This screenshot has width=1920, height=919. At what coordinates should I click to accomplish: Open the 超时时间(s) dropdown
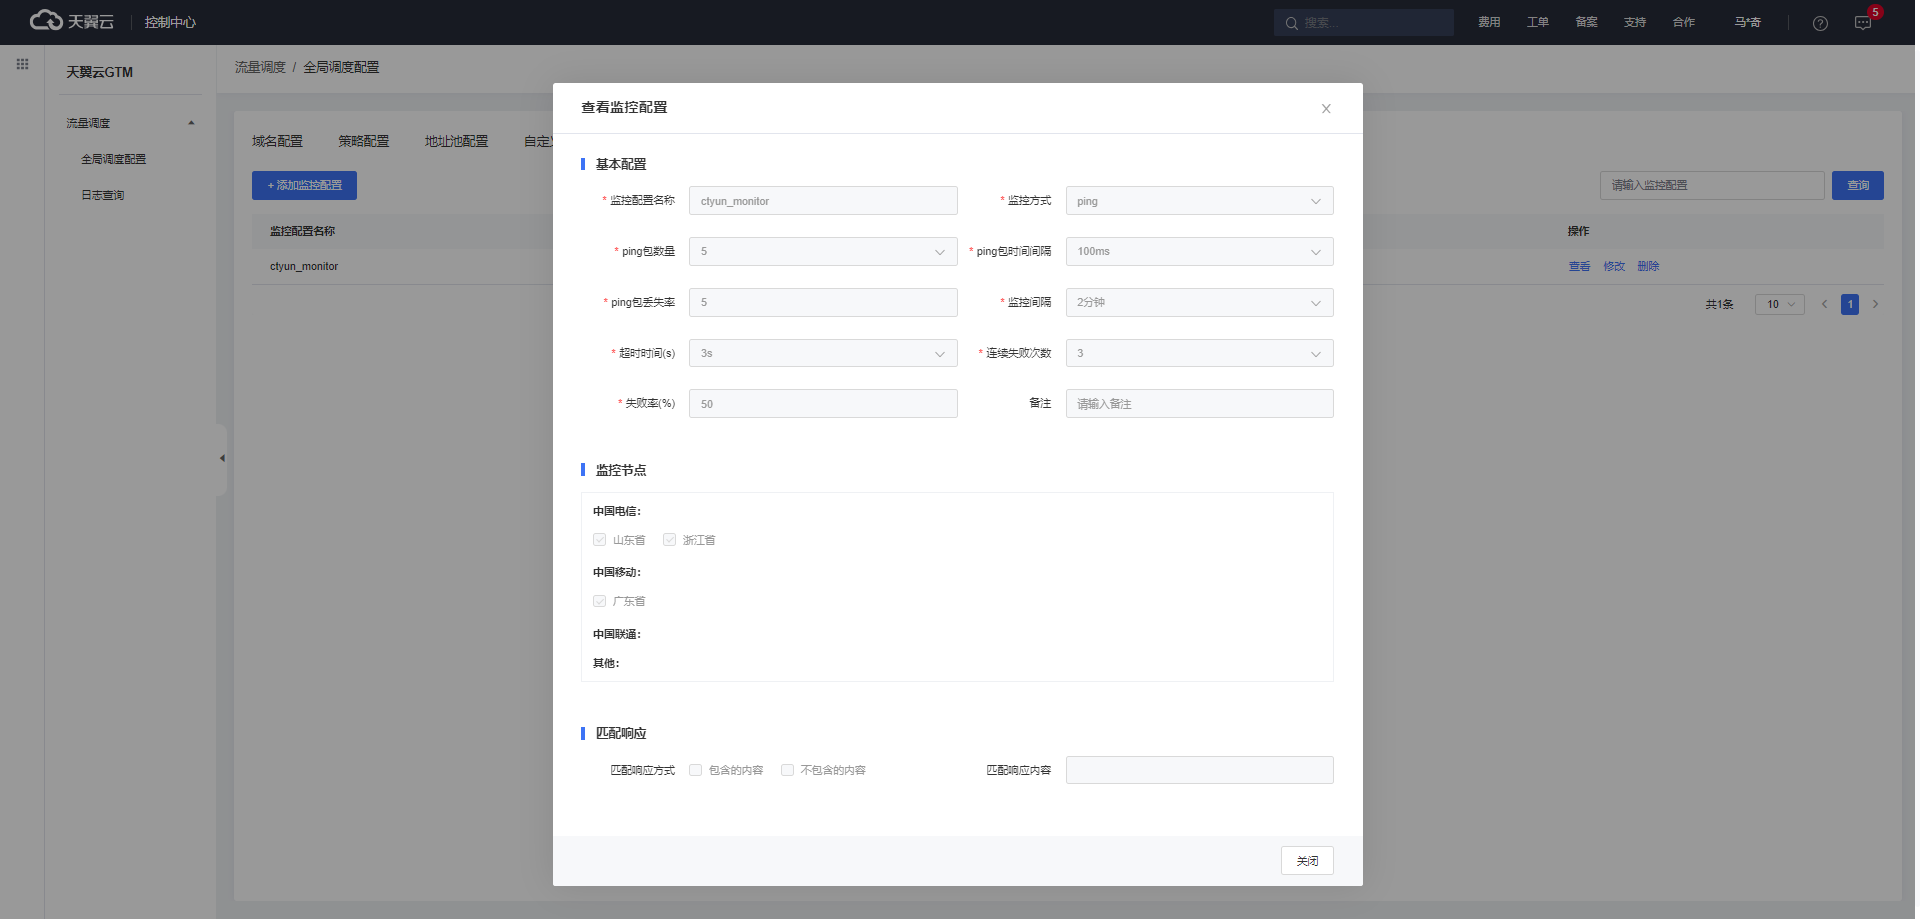823,353
